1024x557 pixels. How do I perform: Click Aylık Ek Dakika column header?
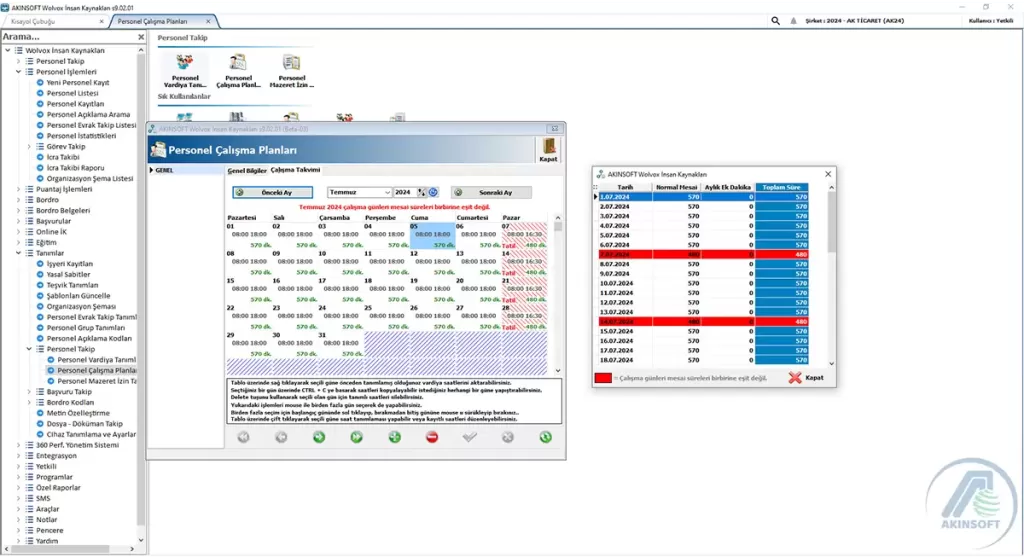pyautogui.click(x=728, y=187)
